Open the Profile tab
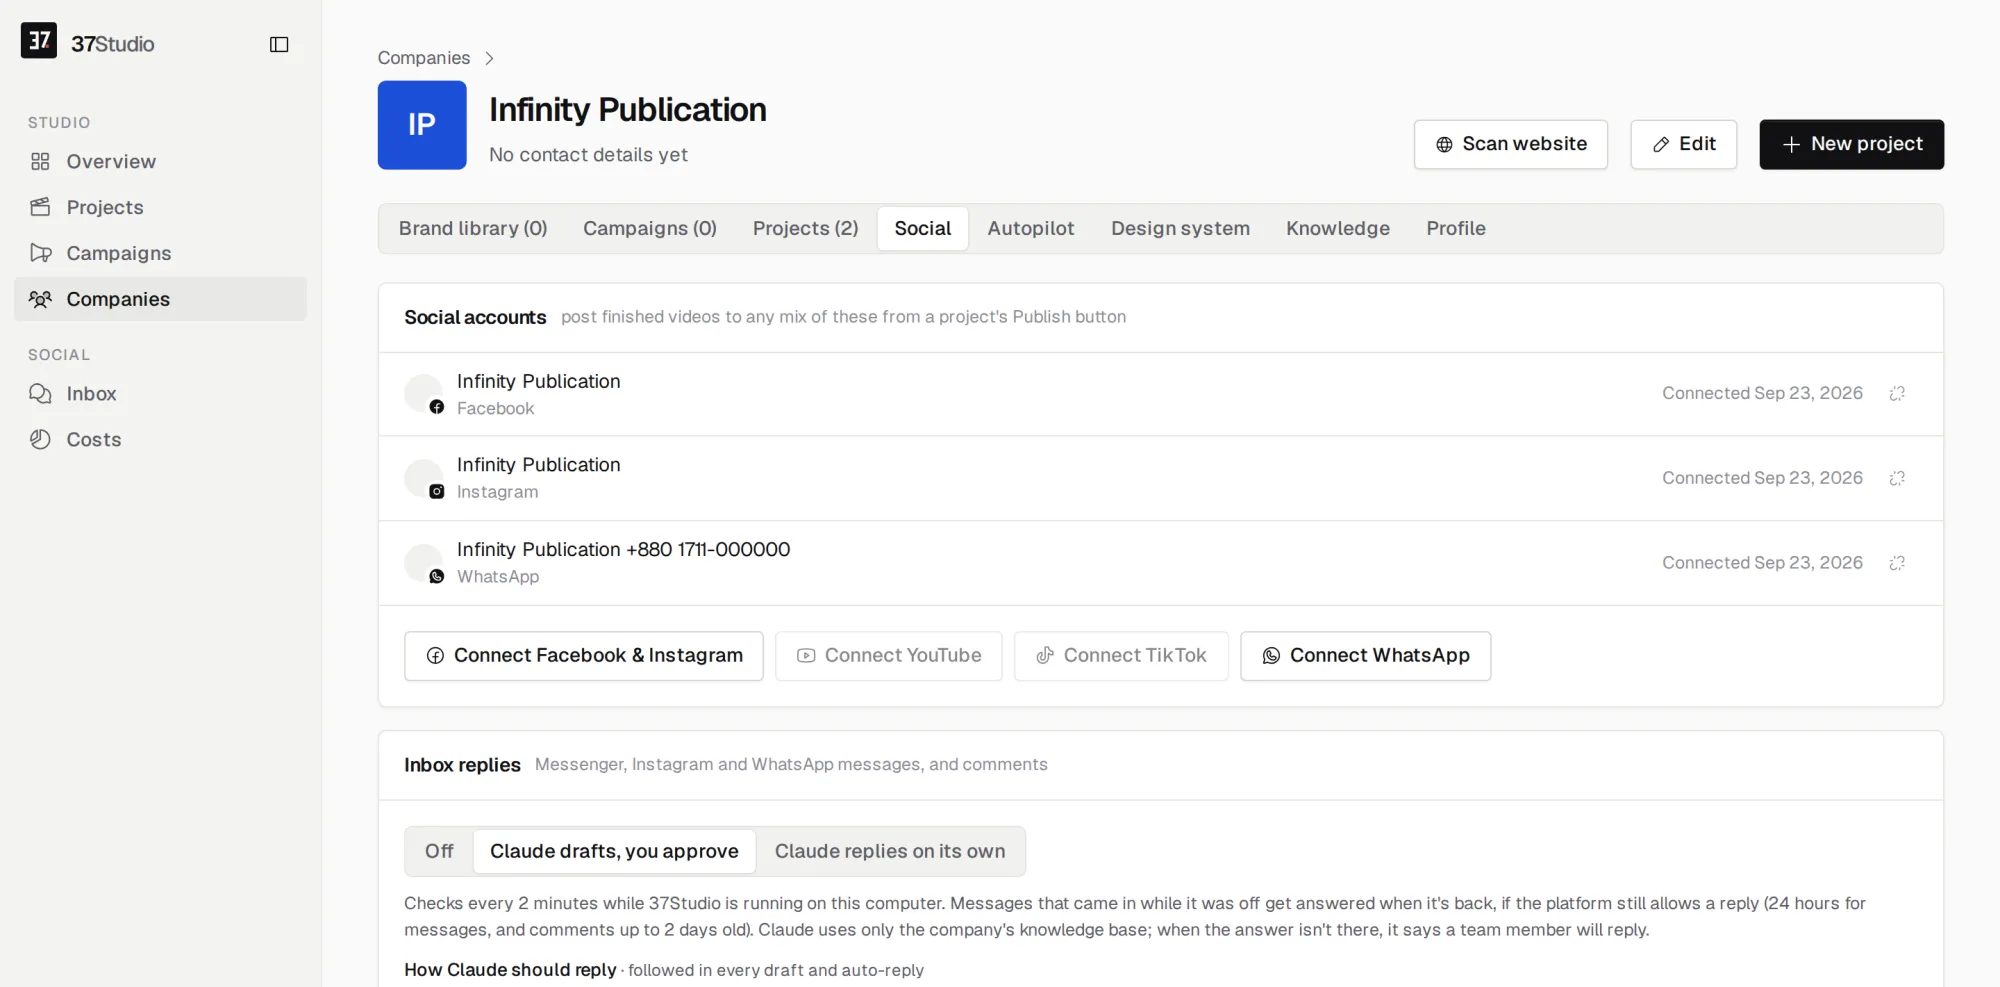The width and height of the screenshot is (2000, 987). [1456, 229]
